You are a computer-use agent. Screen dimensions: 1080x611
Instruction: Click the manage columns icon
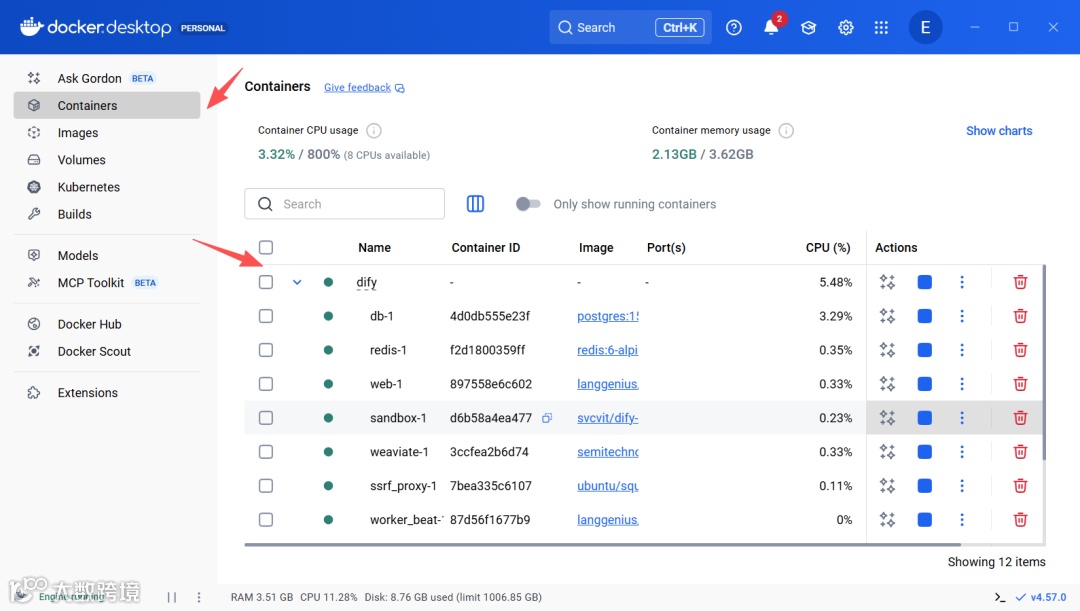[x=475, y=204]
